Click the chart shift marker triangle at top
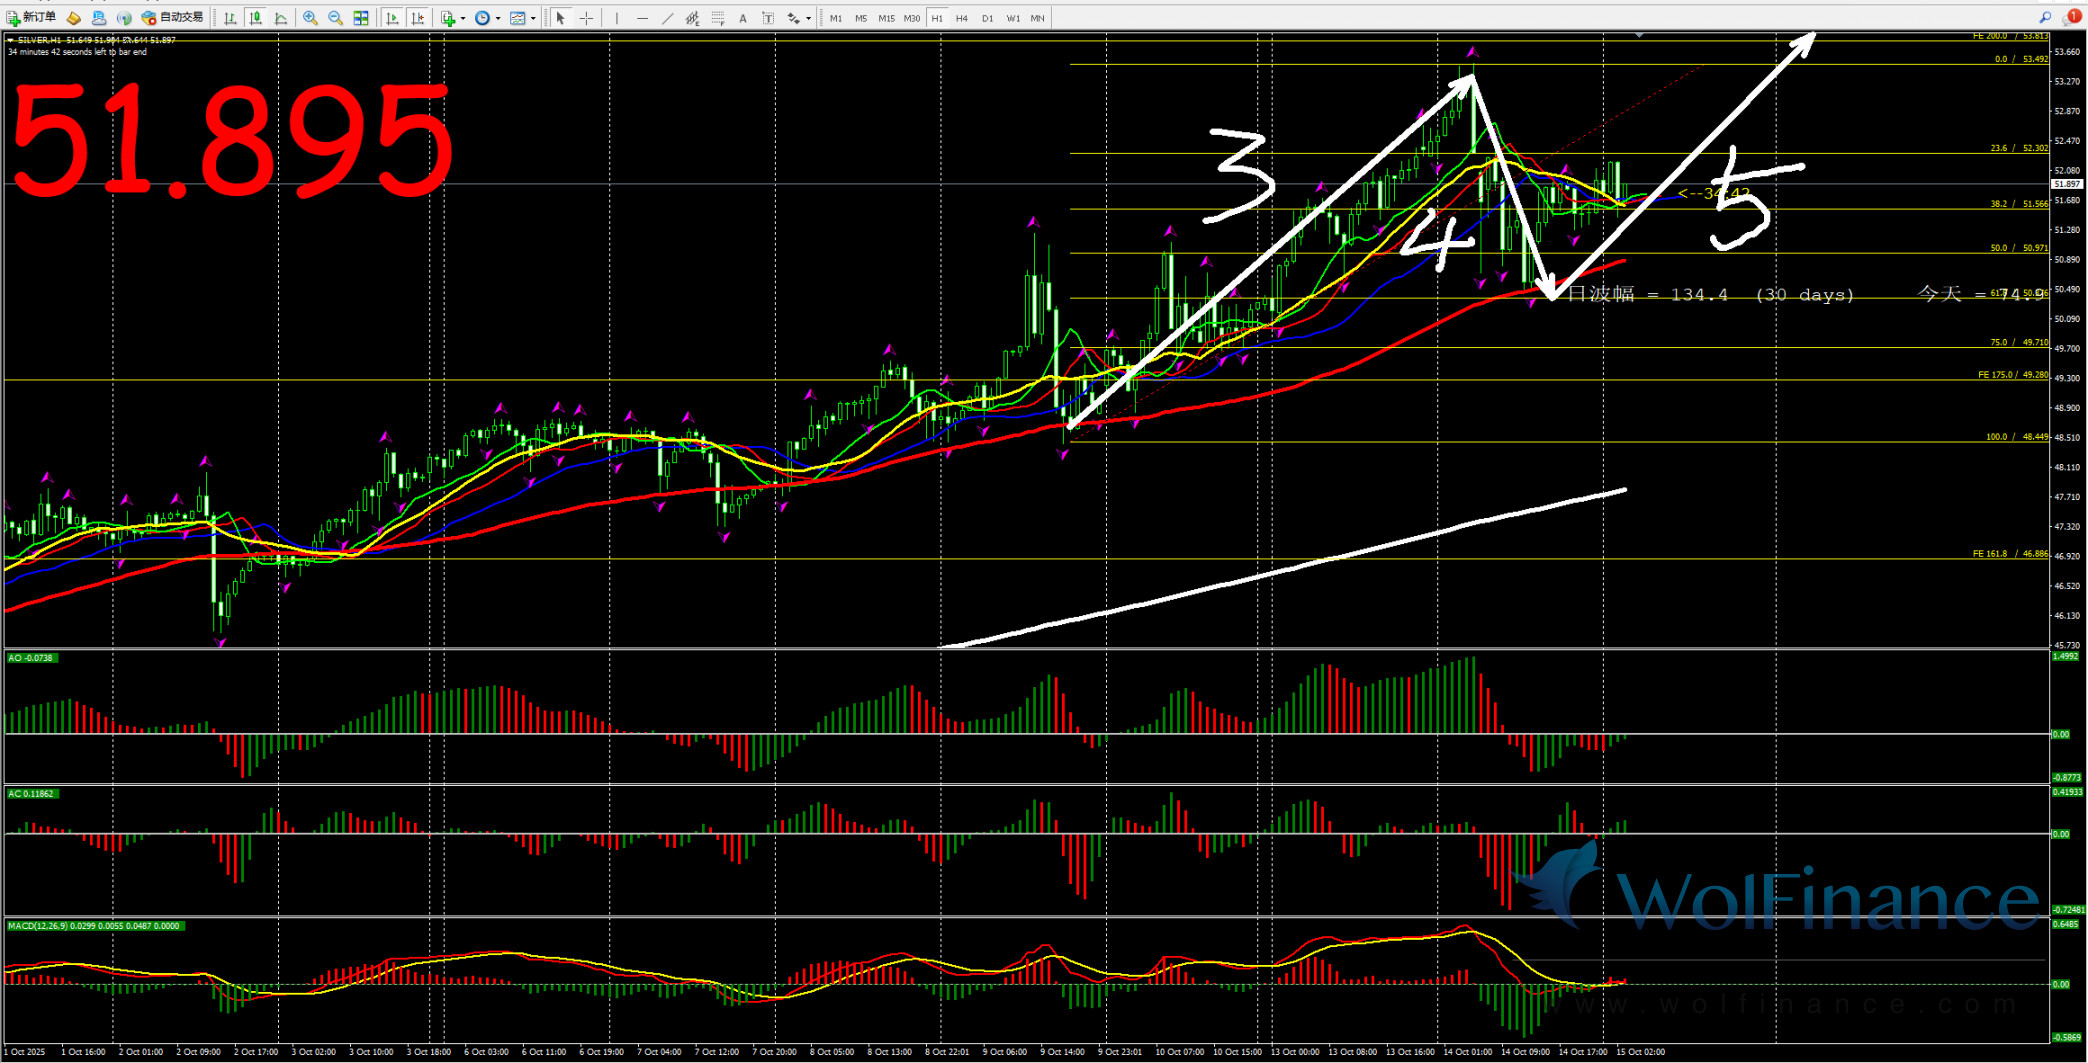The height and width of the screenshot is (1063, 2088). point(1639,36)
